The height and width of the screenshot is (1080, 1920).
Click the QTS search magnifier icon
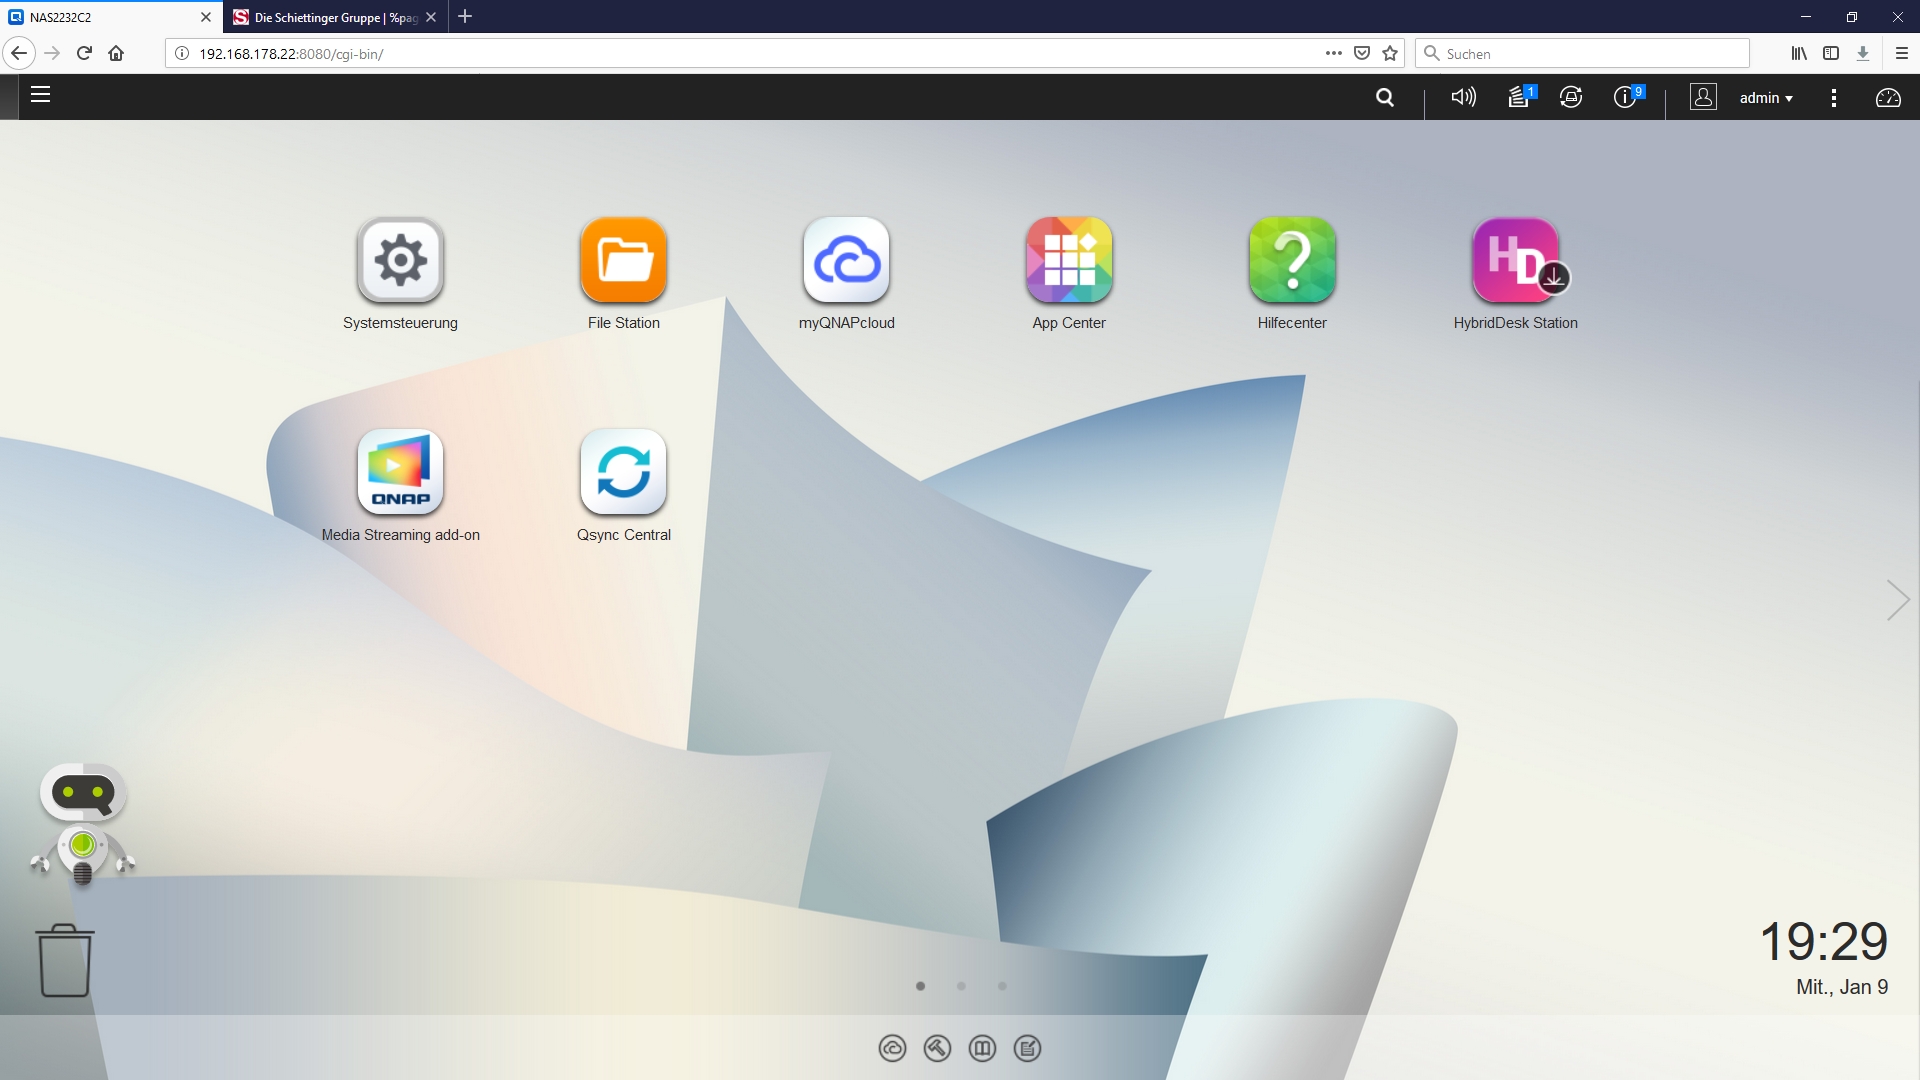1385,98
